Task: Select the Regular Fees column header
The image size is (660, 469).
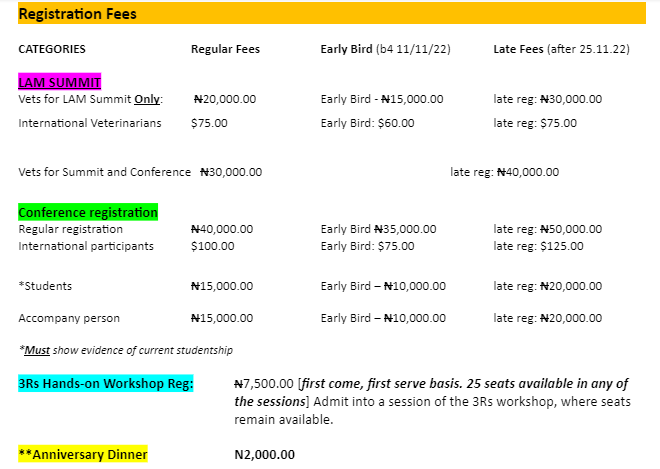Action: 225,49
